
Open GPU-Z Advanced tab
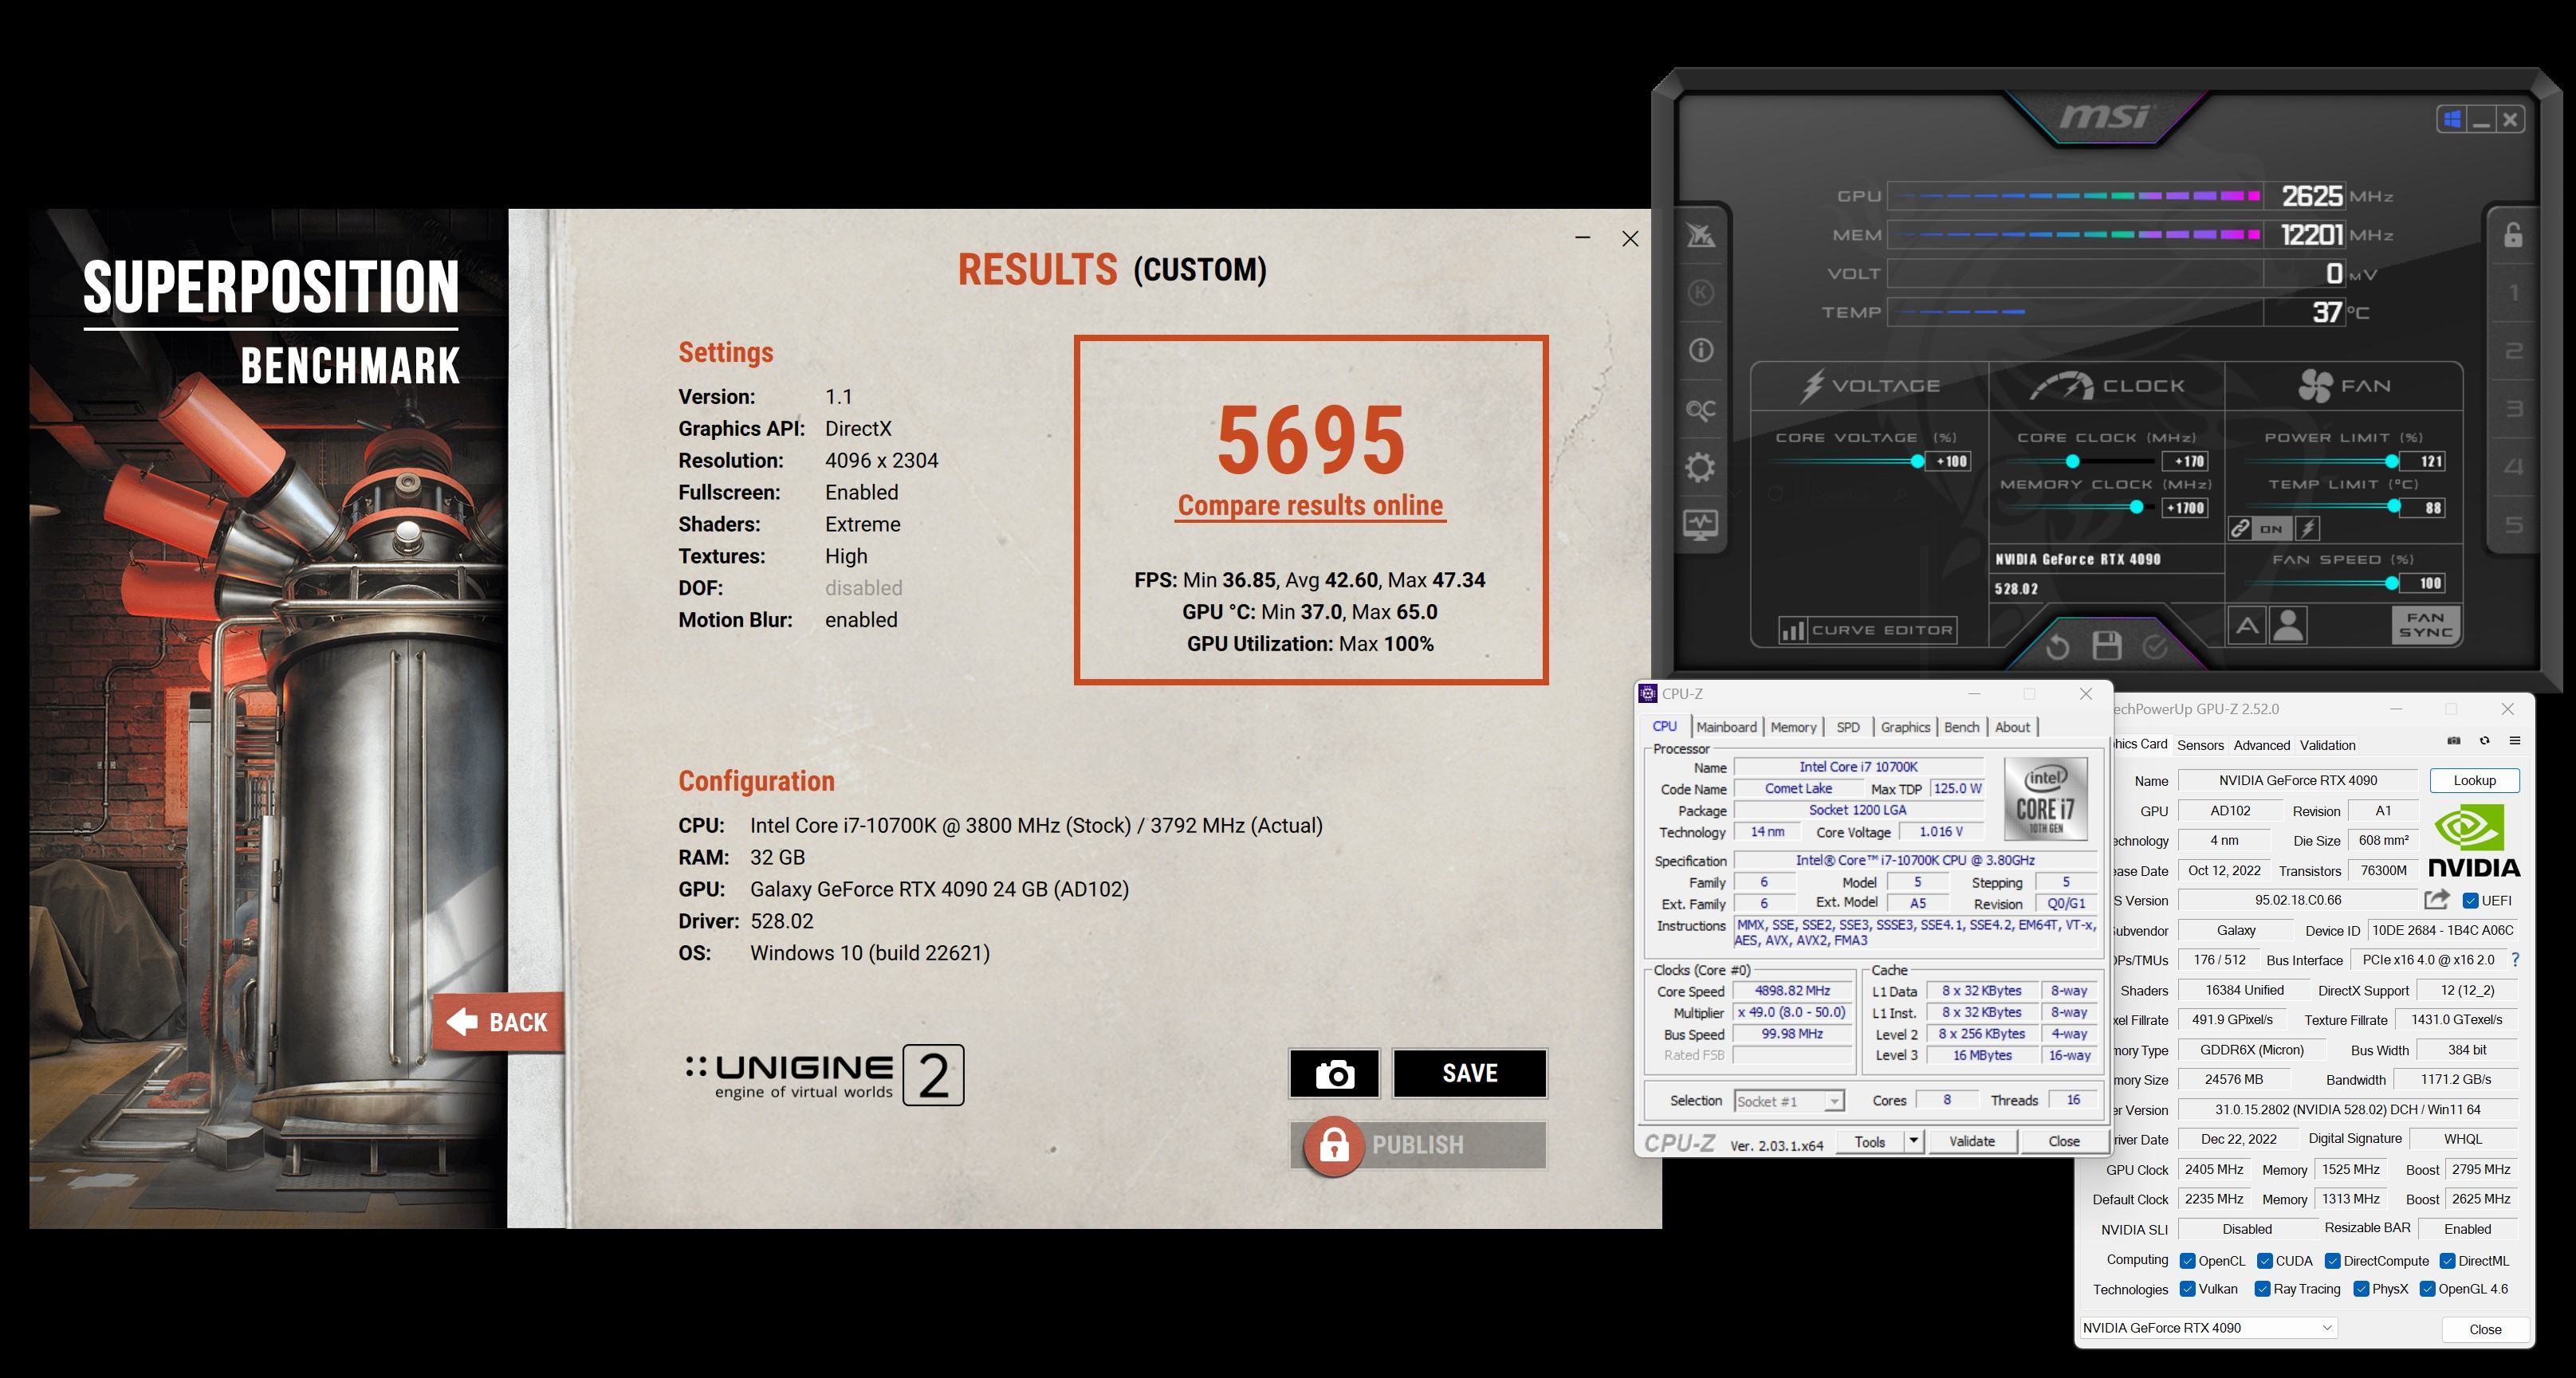click(x=2261, y=745)
